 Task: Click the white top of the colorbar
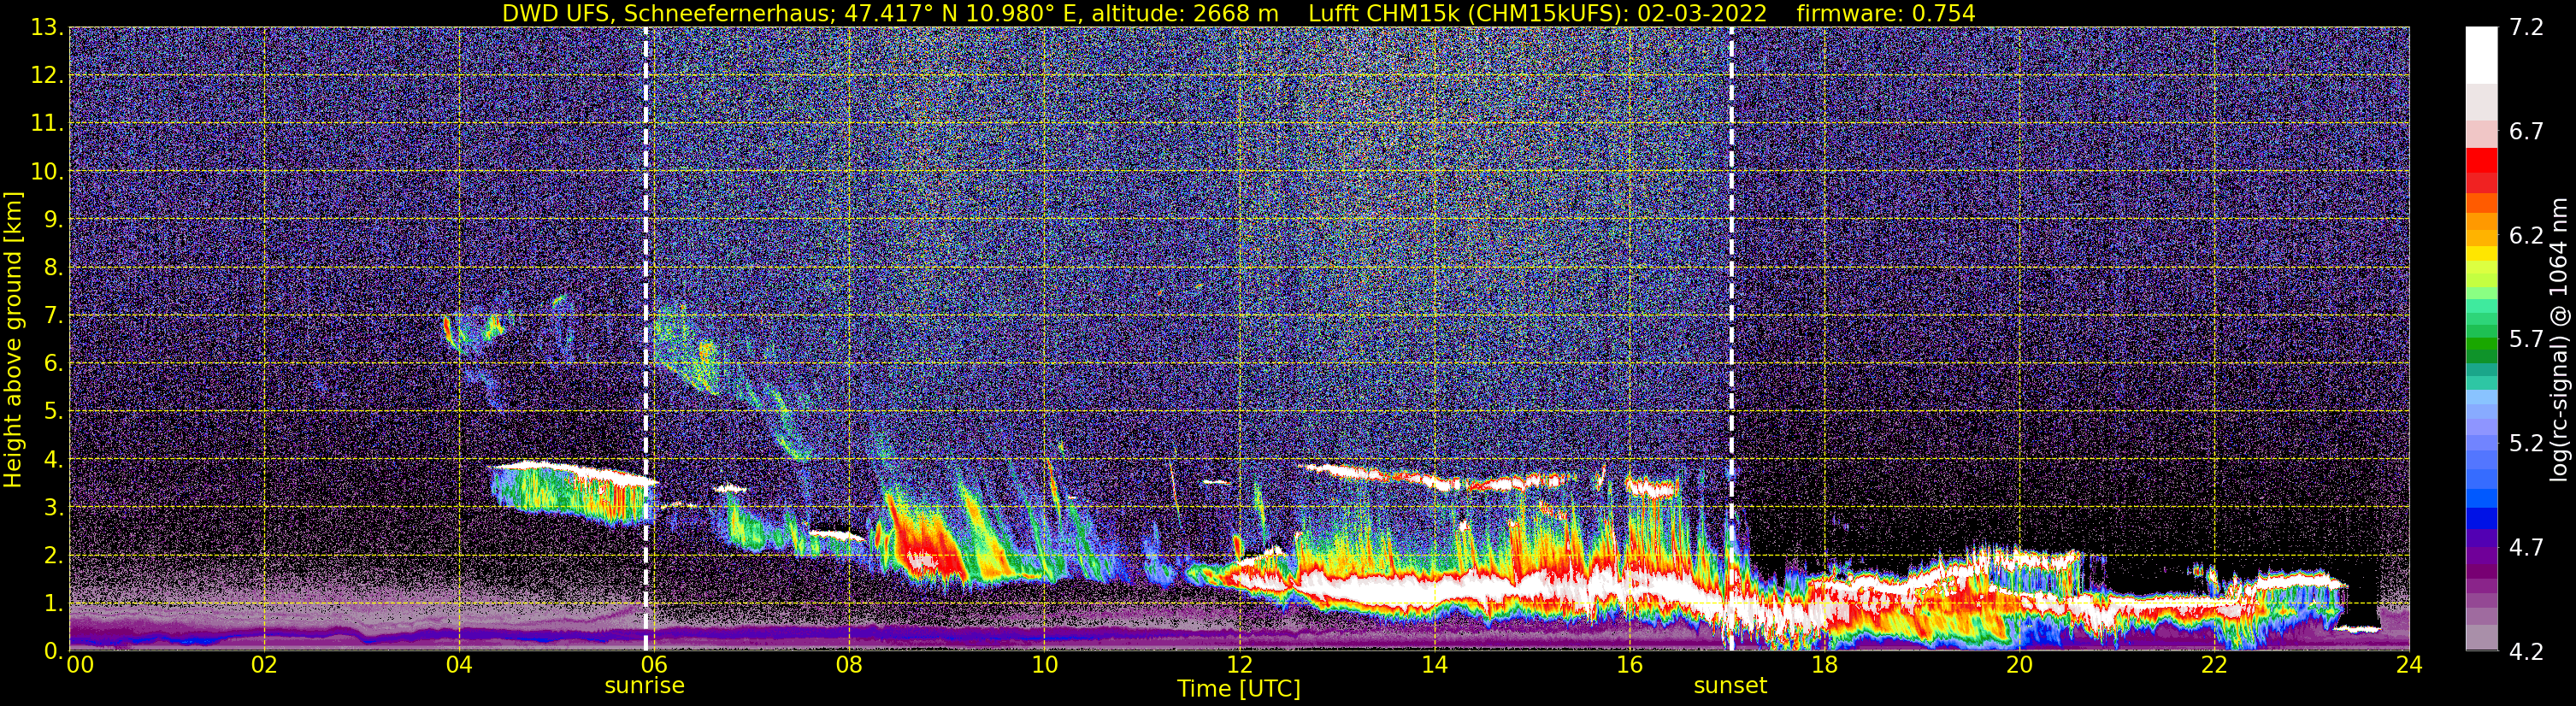pyautogui.click(x=2481, y=55)
